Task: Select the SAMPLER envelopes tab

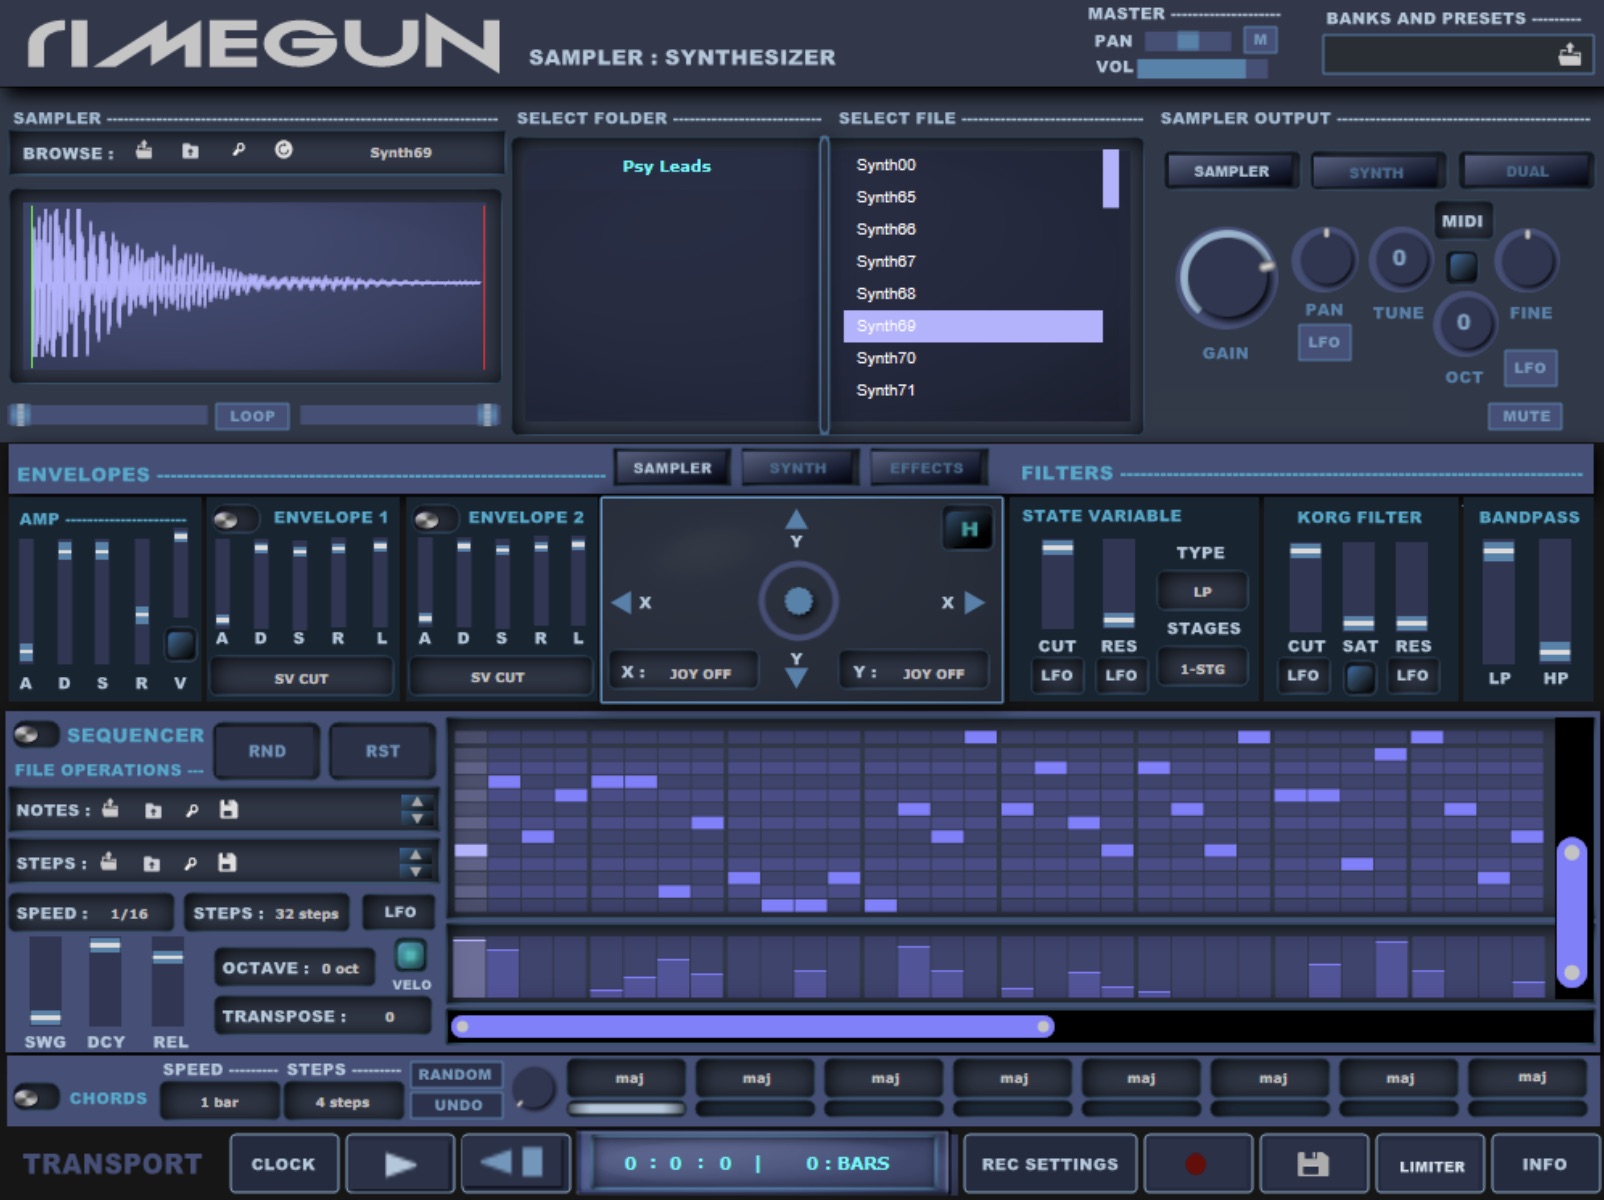Action: [x=672, y=467]
